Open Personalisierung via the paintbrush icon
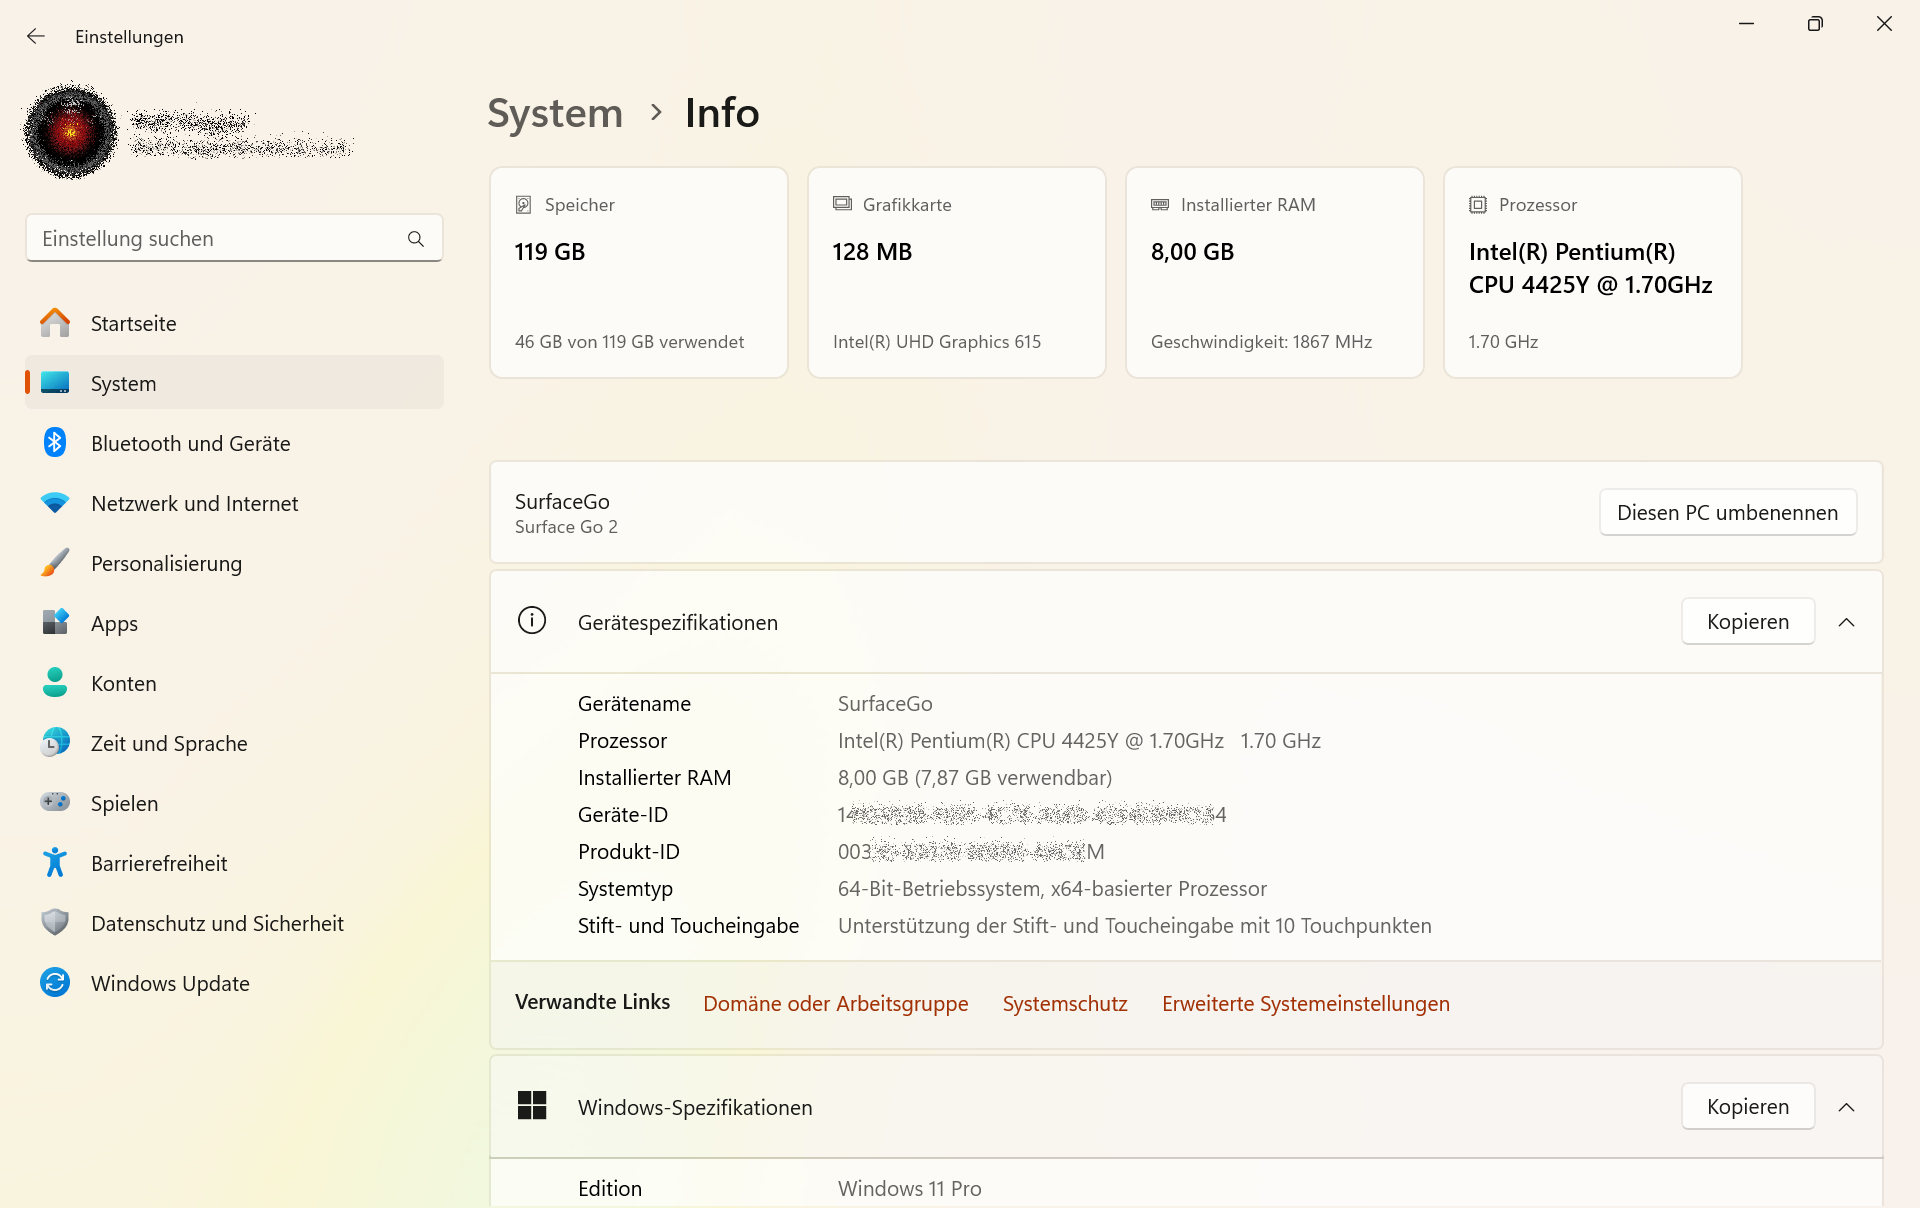1920x1208 pixels. pos(55,563)
